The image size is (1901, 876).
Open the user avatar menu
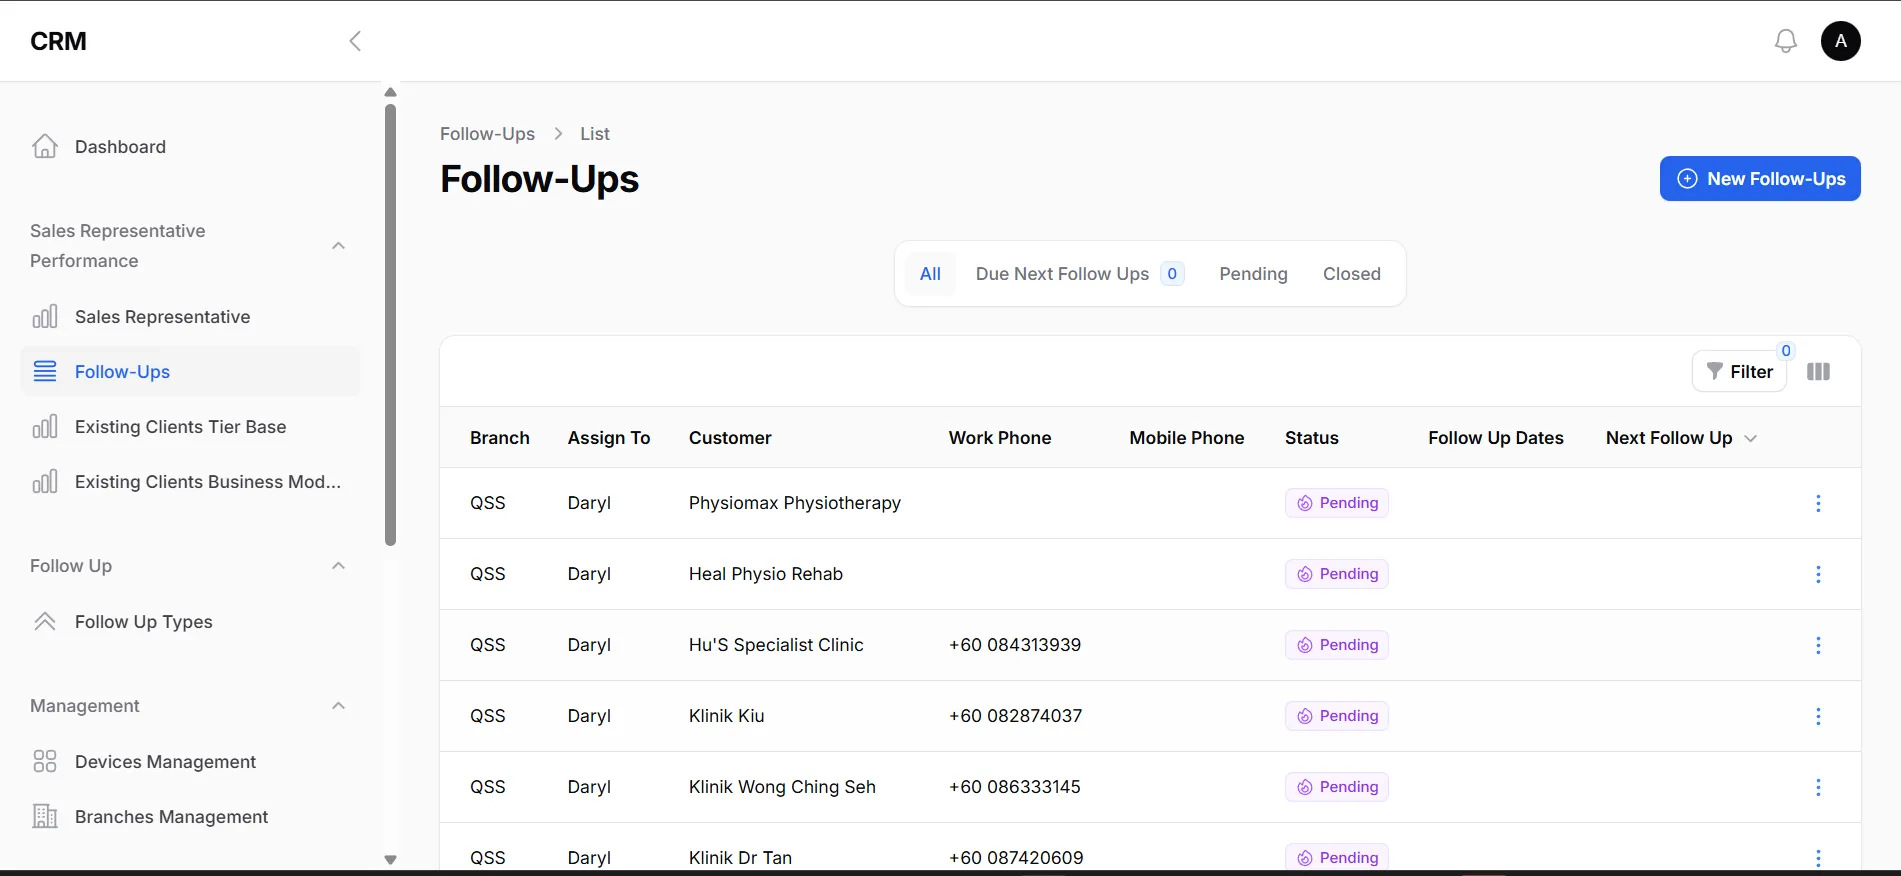[x=1841, y=41]
